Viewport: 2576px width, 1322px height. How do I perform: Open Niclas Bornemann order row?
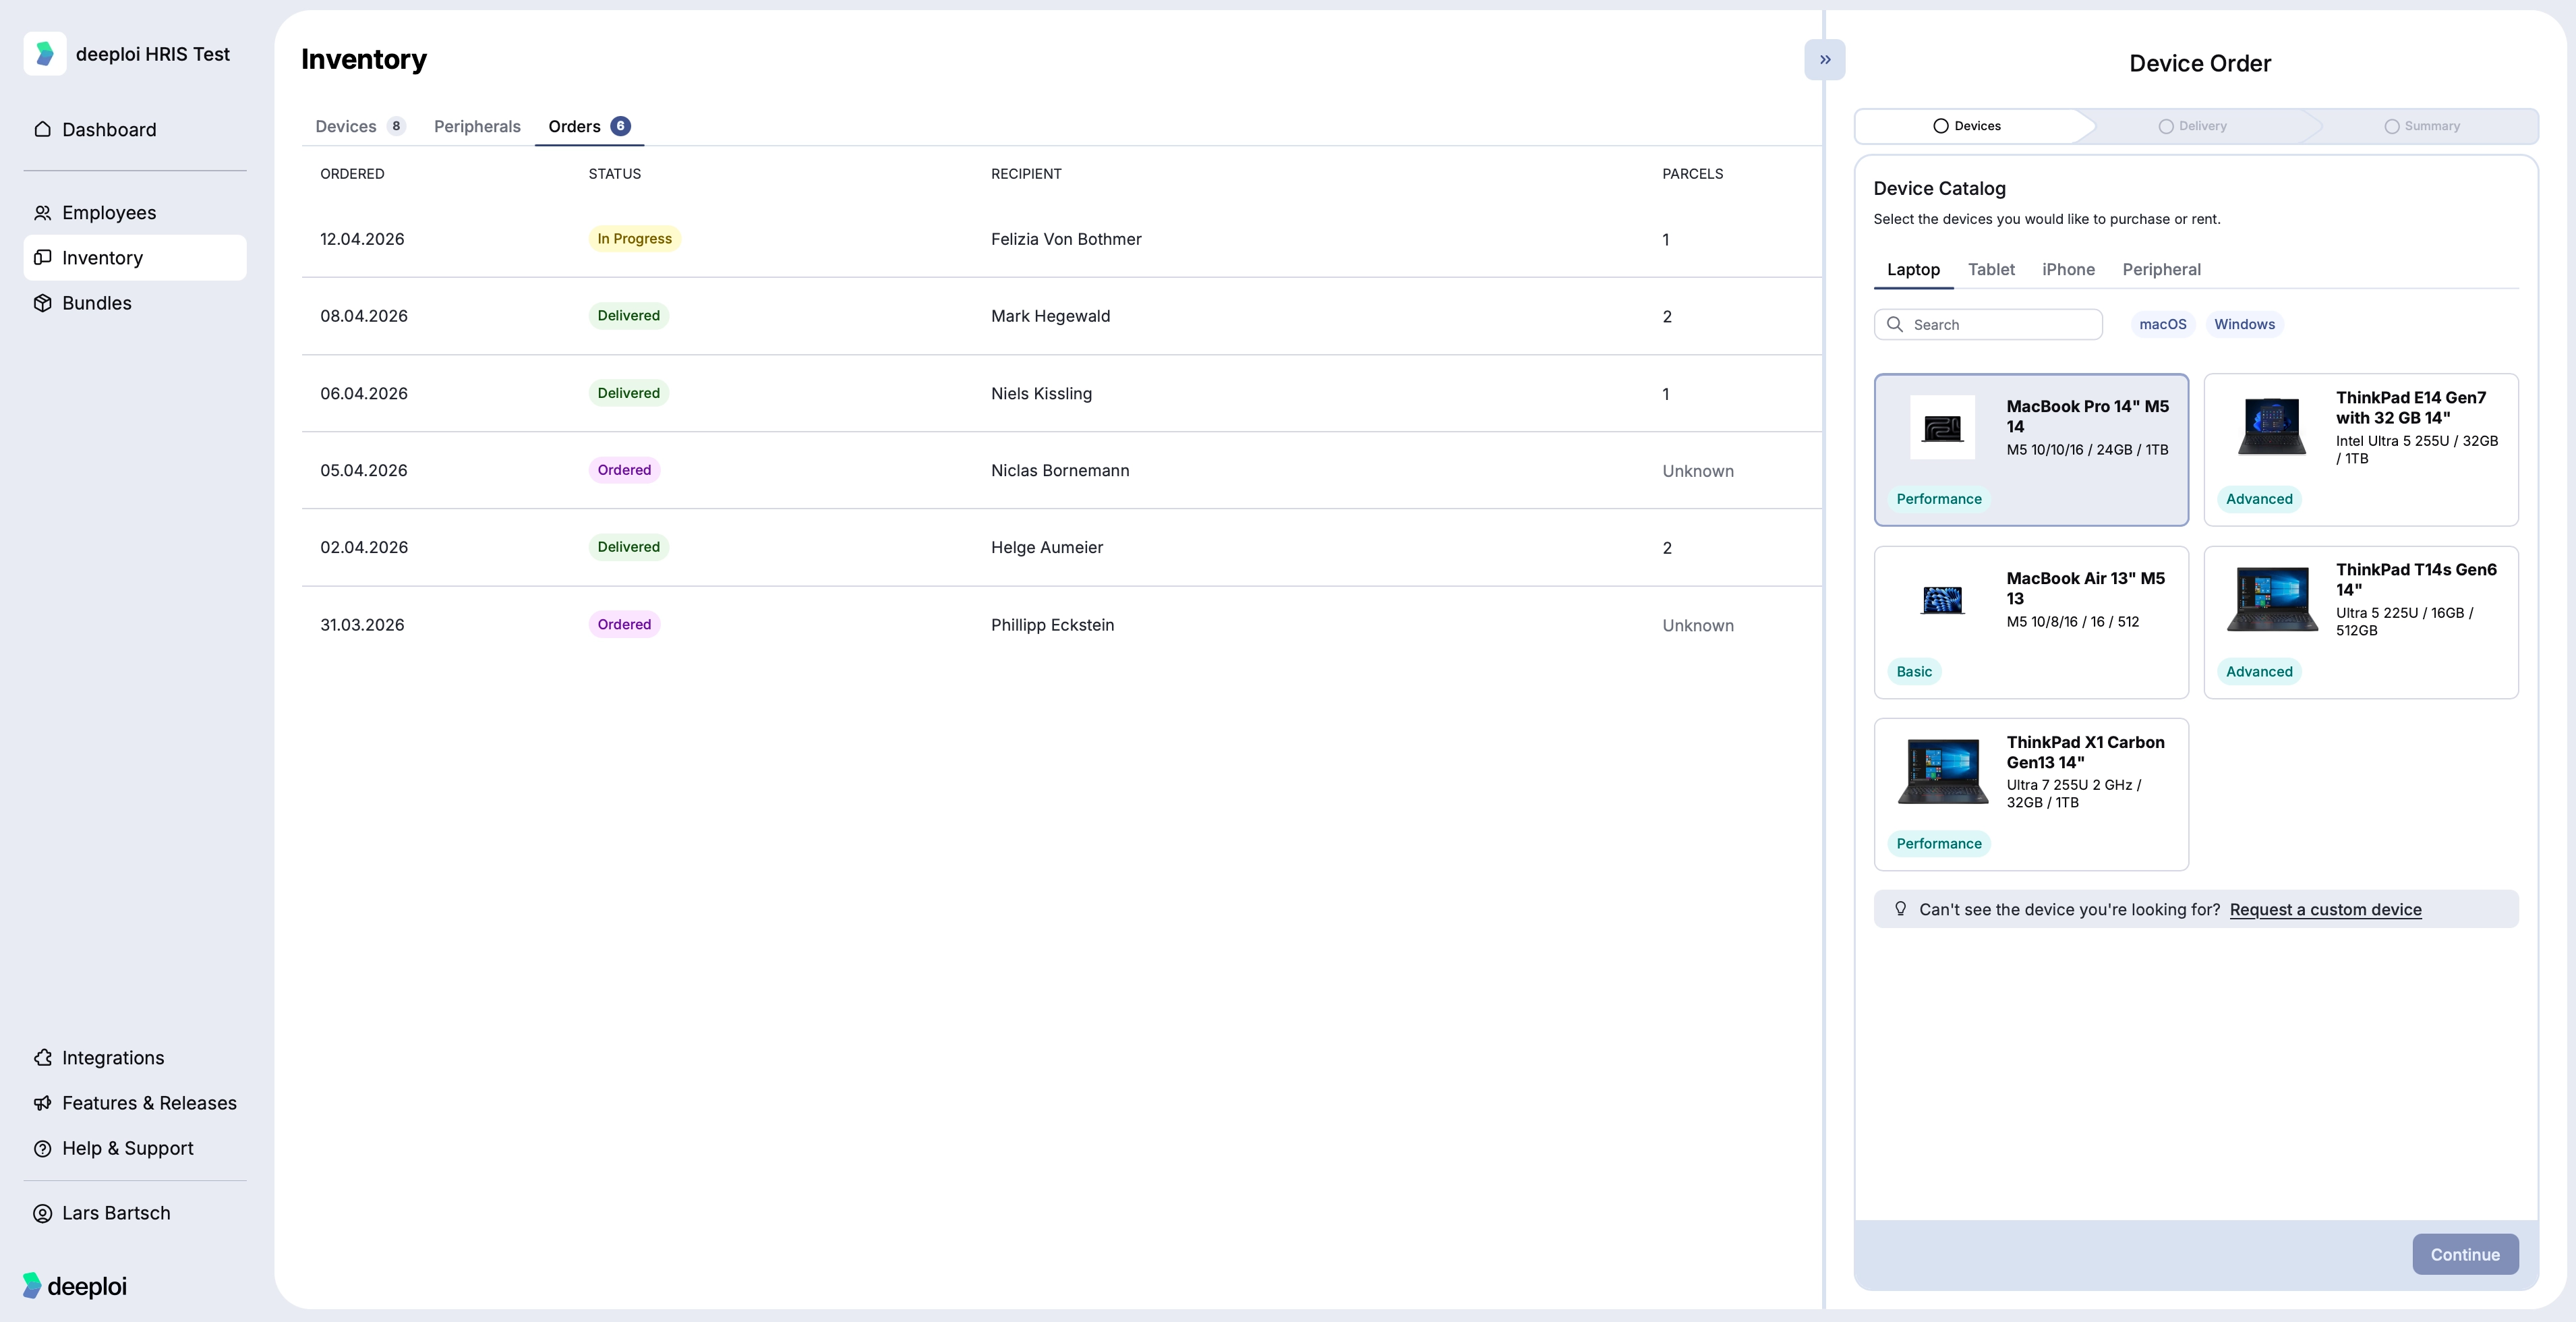coord(1061,470)
